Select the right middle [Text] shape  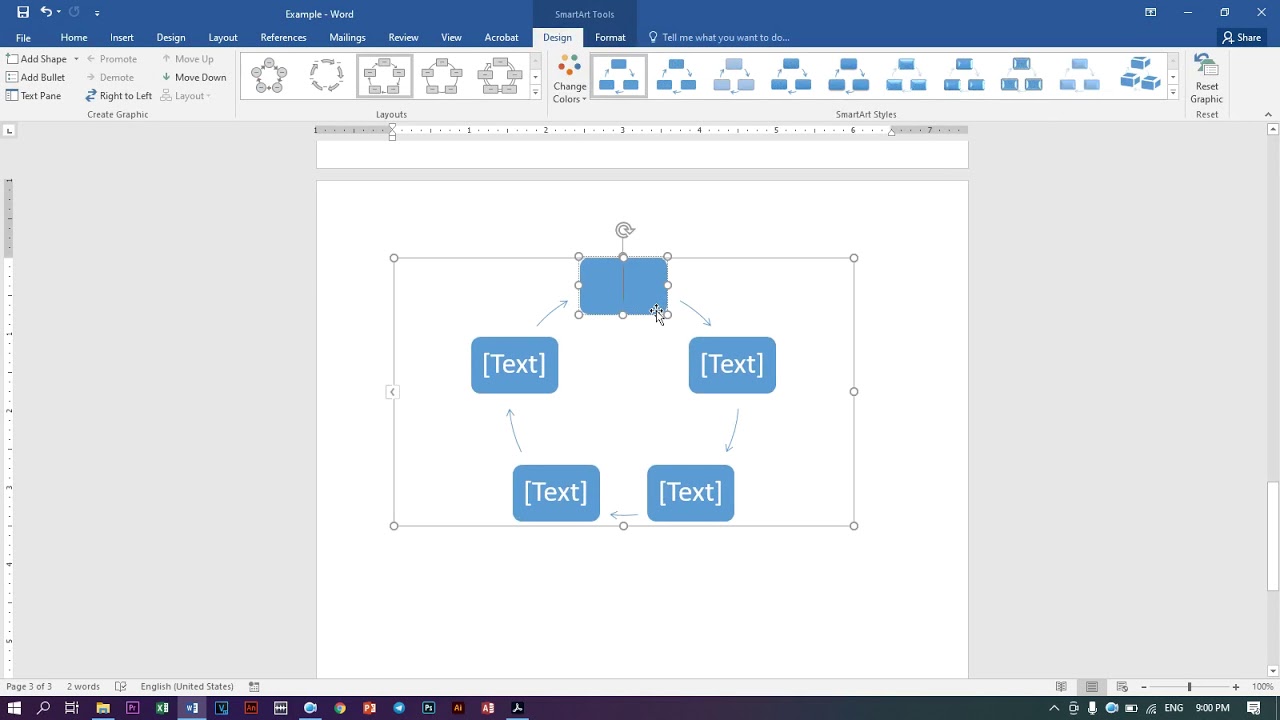click(x=732, y=365)
